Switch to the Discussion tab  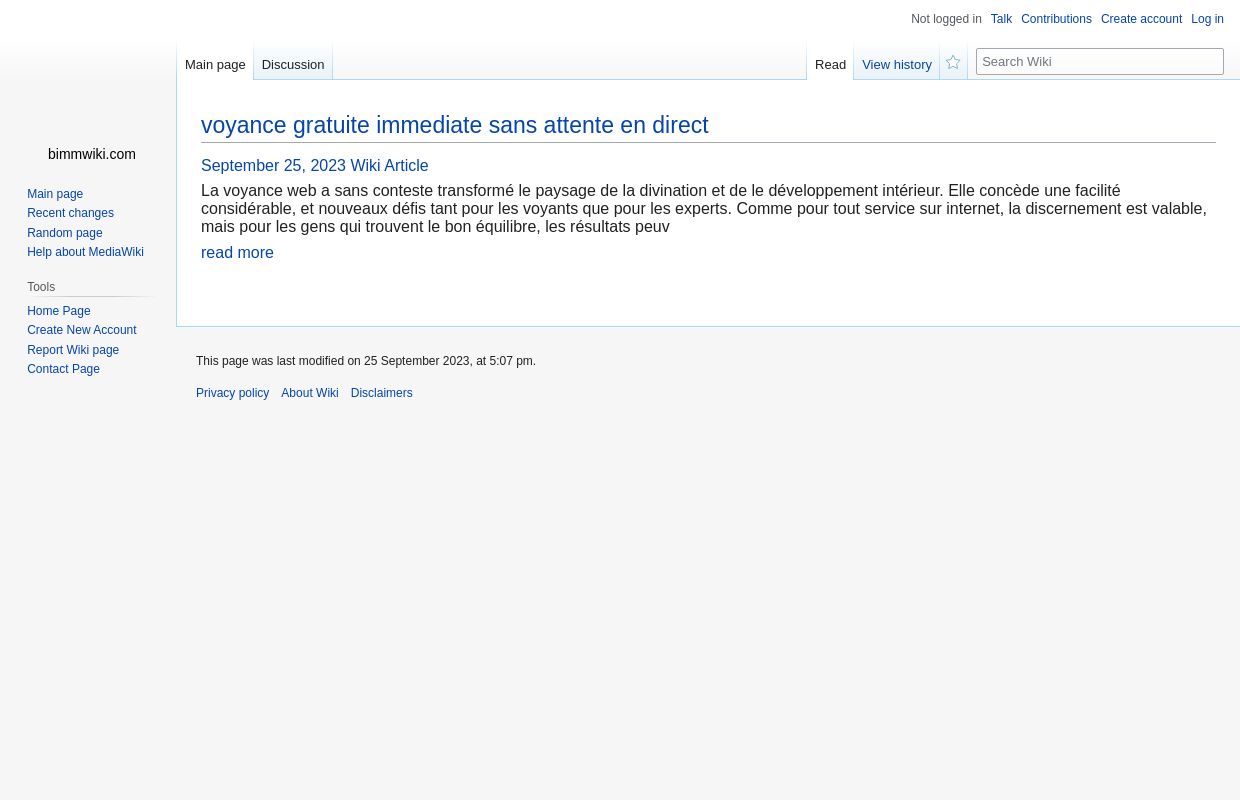point(292,64)
